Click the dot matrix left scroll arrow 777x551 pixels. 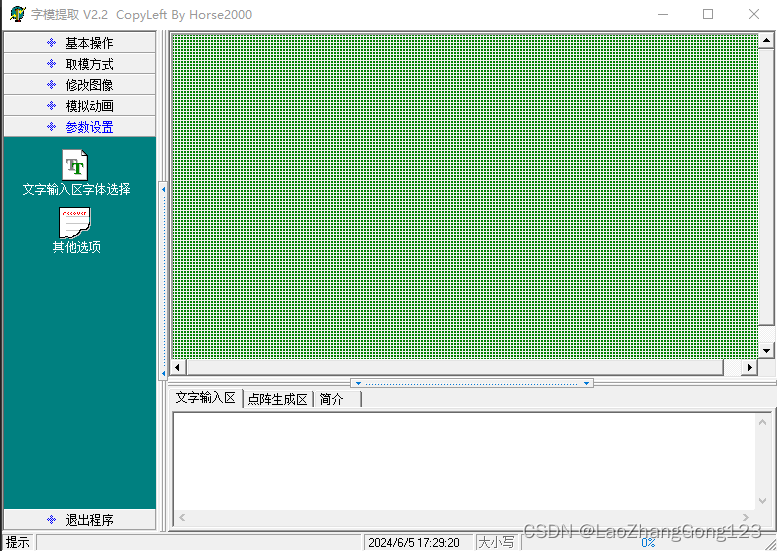tap(178, 367)
